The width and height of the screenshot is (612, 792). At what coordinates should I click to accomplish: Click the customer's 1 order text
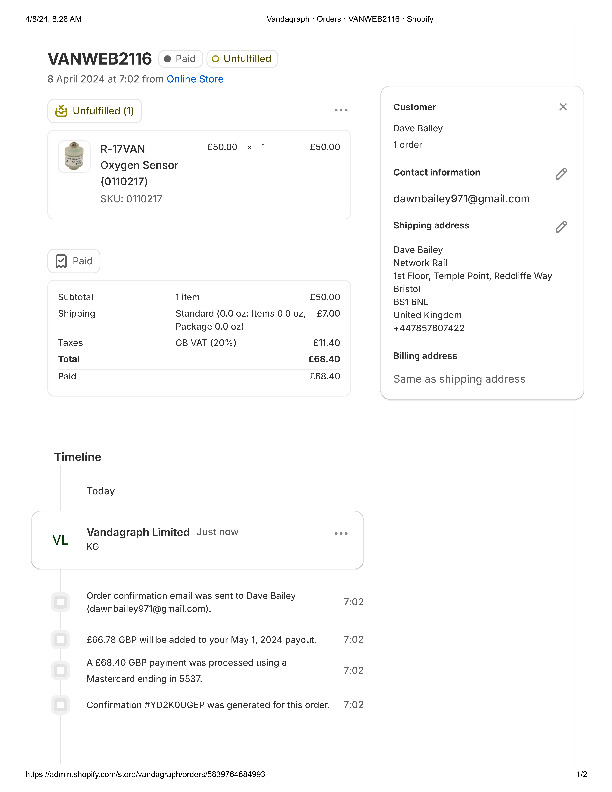click(x=408, y=145)
